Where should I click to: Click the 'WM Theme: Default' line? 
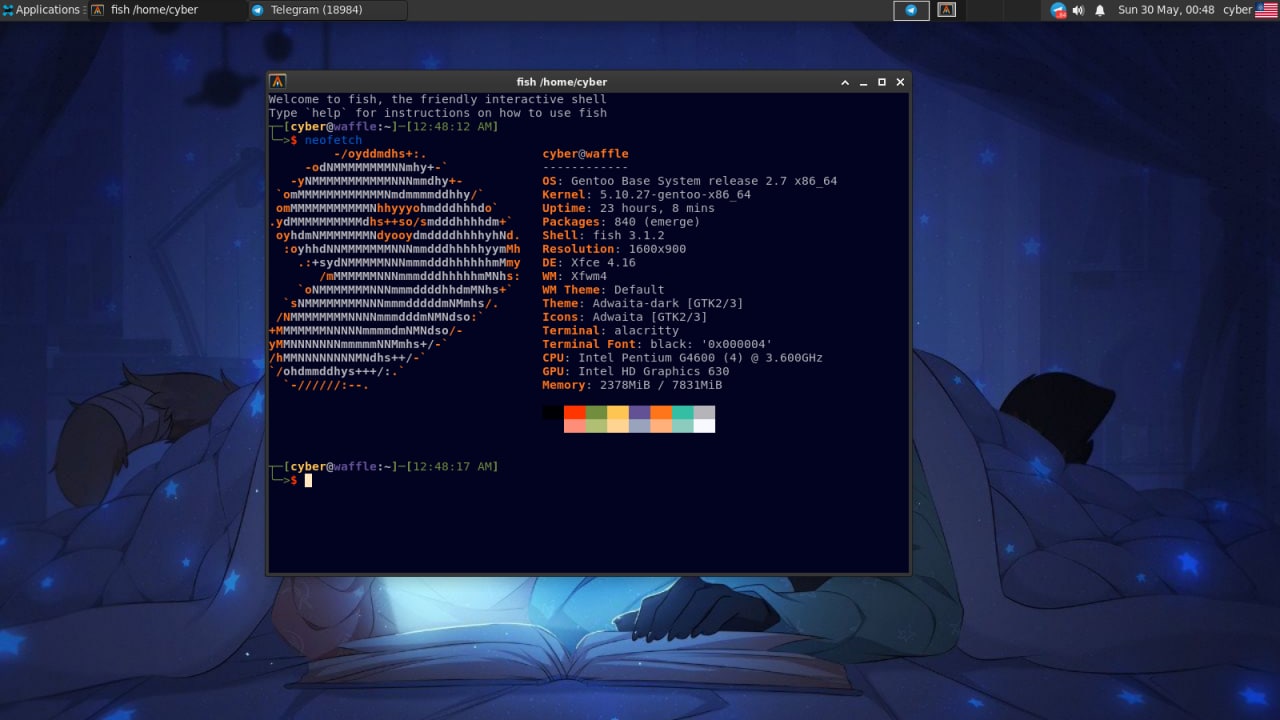[x=603, y=290]
